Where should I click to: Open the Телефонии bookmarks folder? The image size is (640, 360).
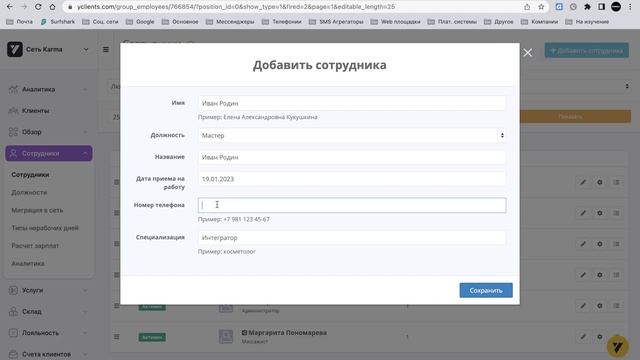point(282,22)
